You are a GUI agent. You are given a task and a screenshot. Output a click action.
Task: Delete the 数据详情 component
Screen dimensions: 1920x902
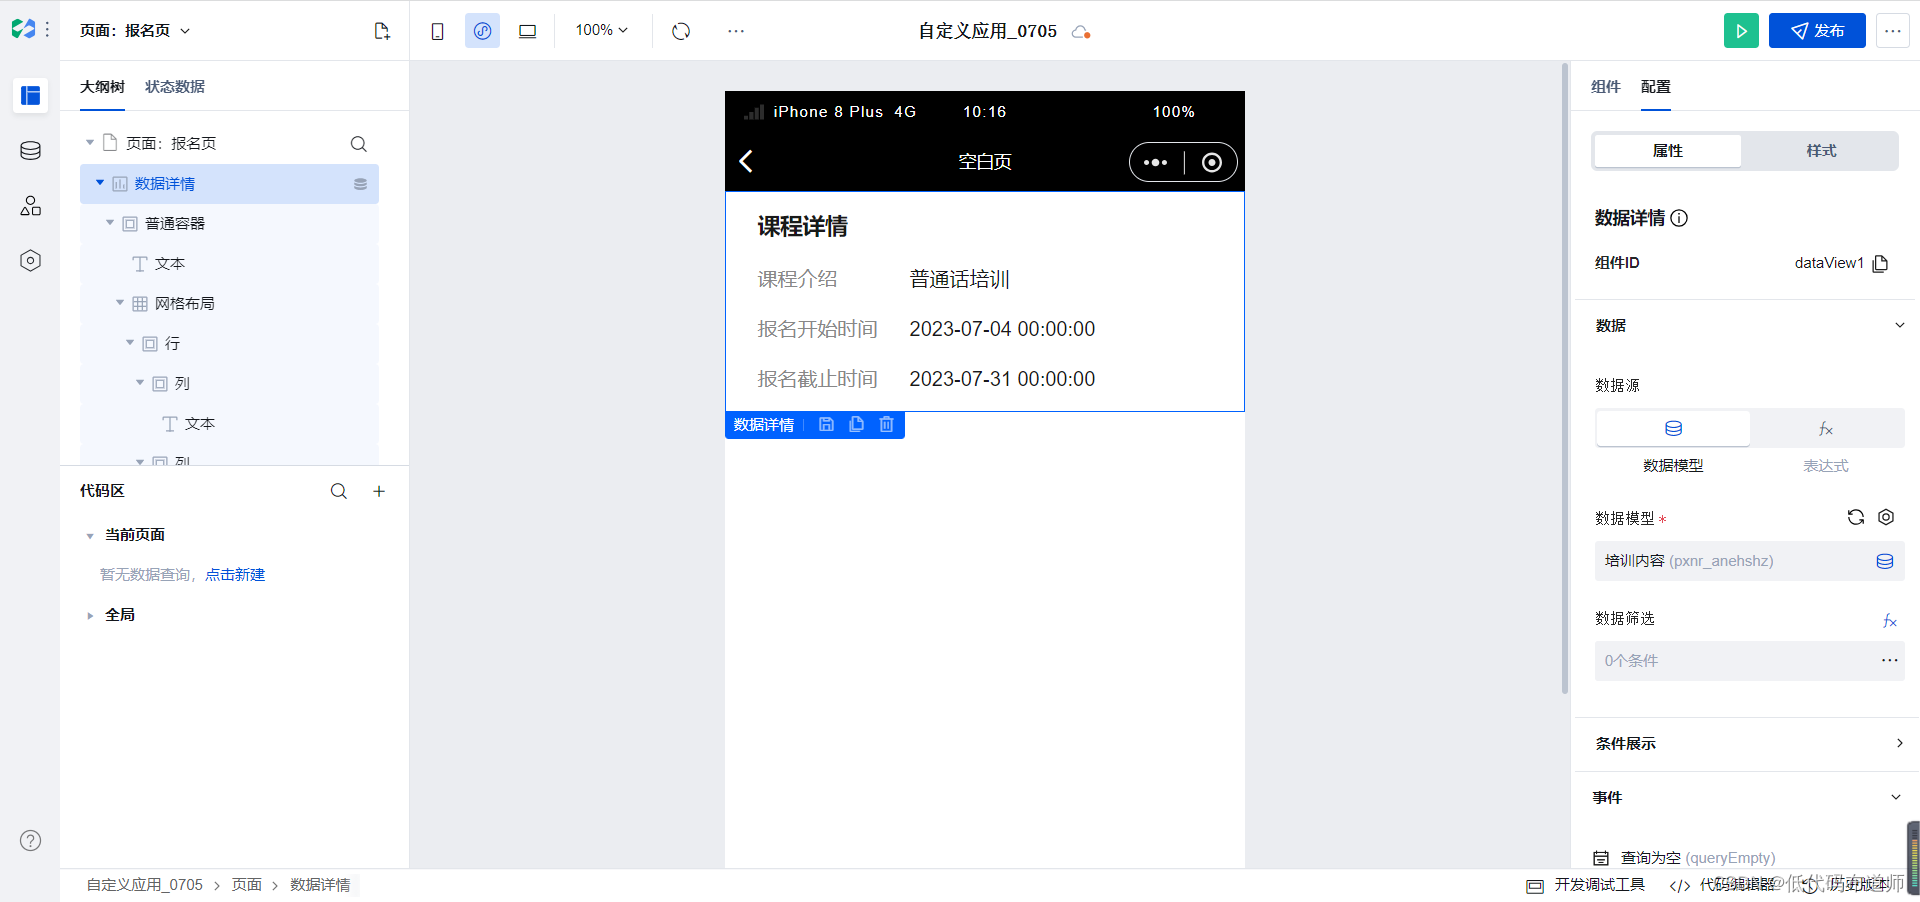[x=886, y=425]
